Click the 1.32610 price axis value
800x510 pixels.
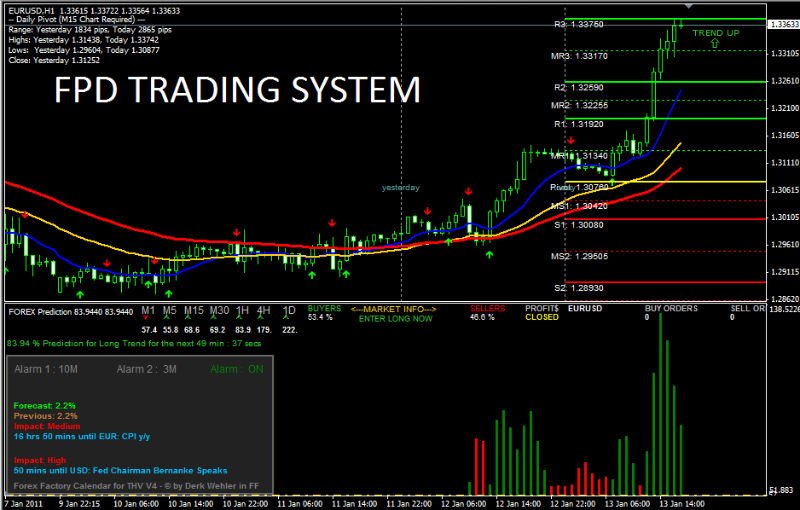785,81
